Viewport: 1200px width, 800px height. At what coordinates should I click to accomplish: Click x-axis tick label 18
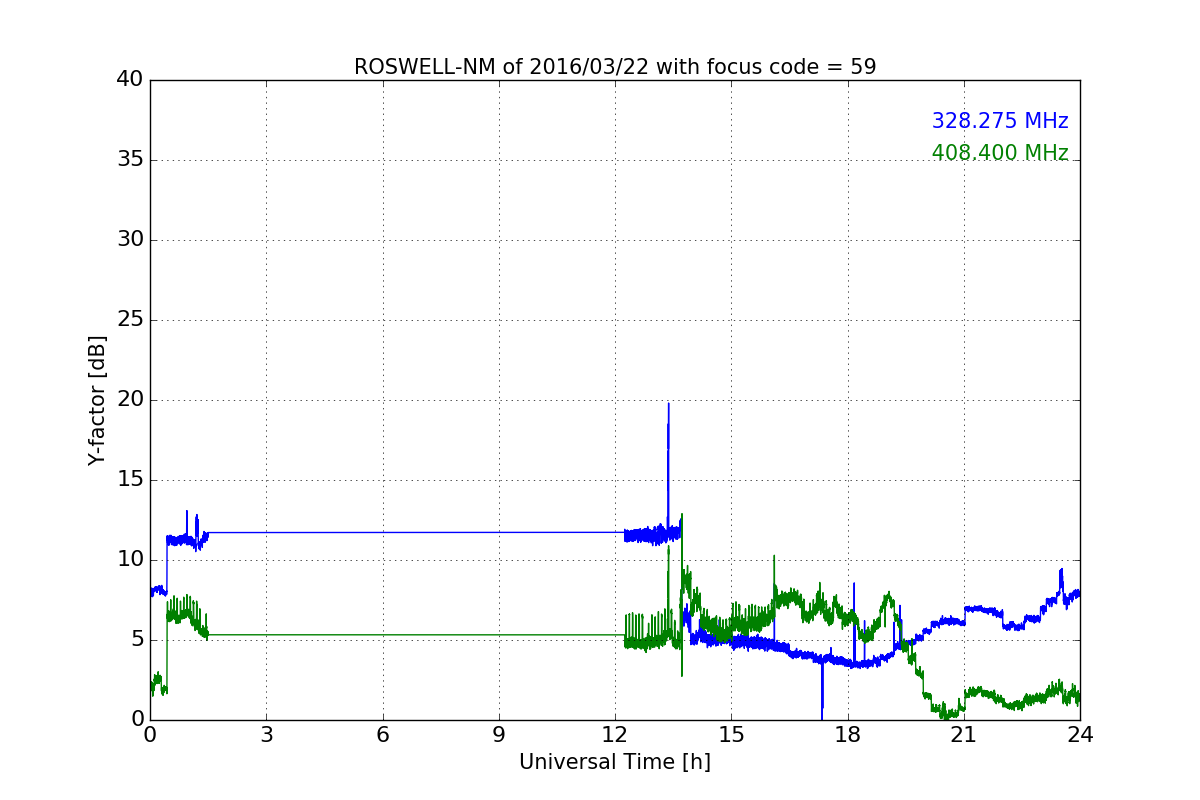[x=848, y=734]
